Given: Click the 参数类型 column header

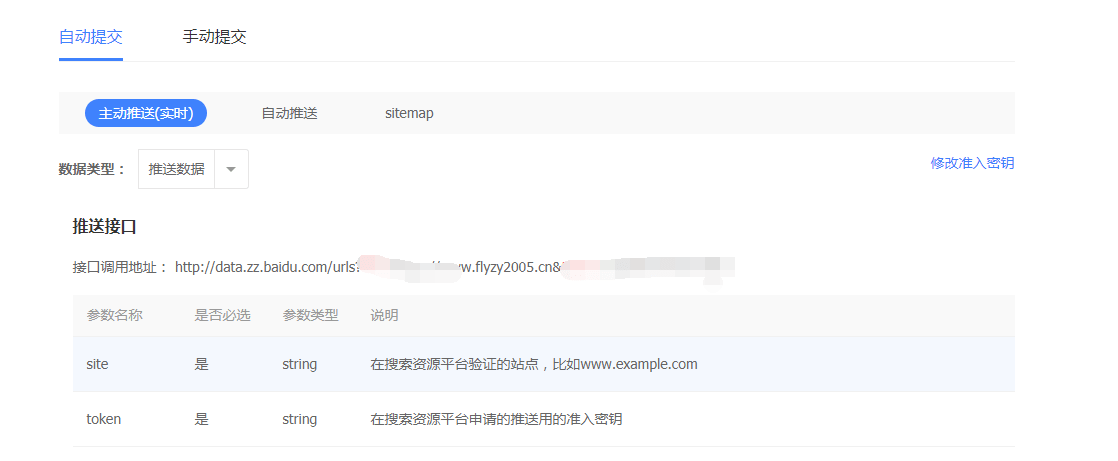Looking at the screenshot, I should (x=310, y=315).
